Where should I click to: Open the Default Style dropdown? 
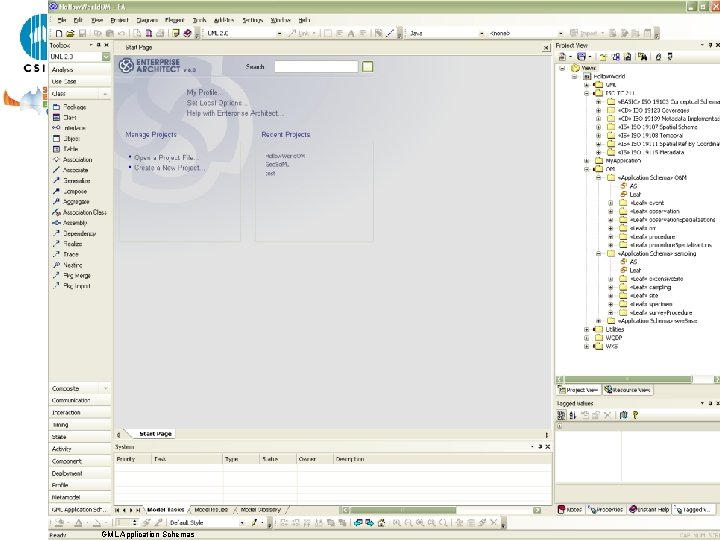(x=242, y=523)
